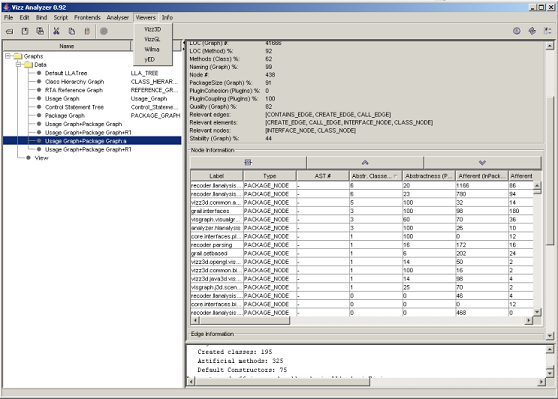Click the Cut scissors icon
558x399 pixels.
(x=56, y=31)
